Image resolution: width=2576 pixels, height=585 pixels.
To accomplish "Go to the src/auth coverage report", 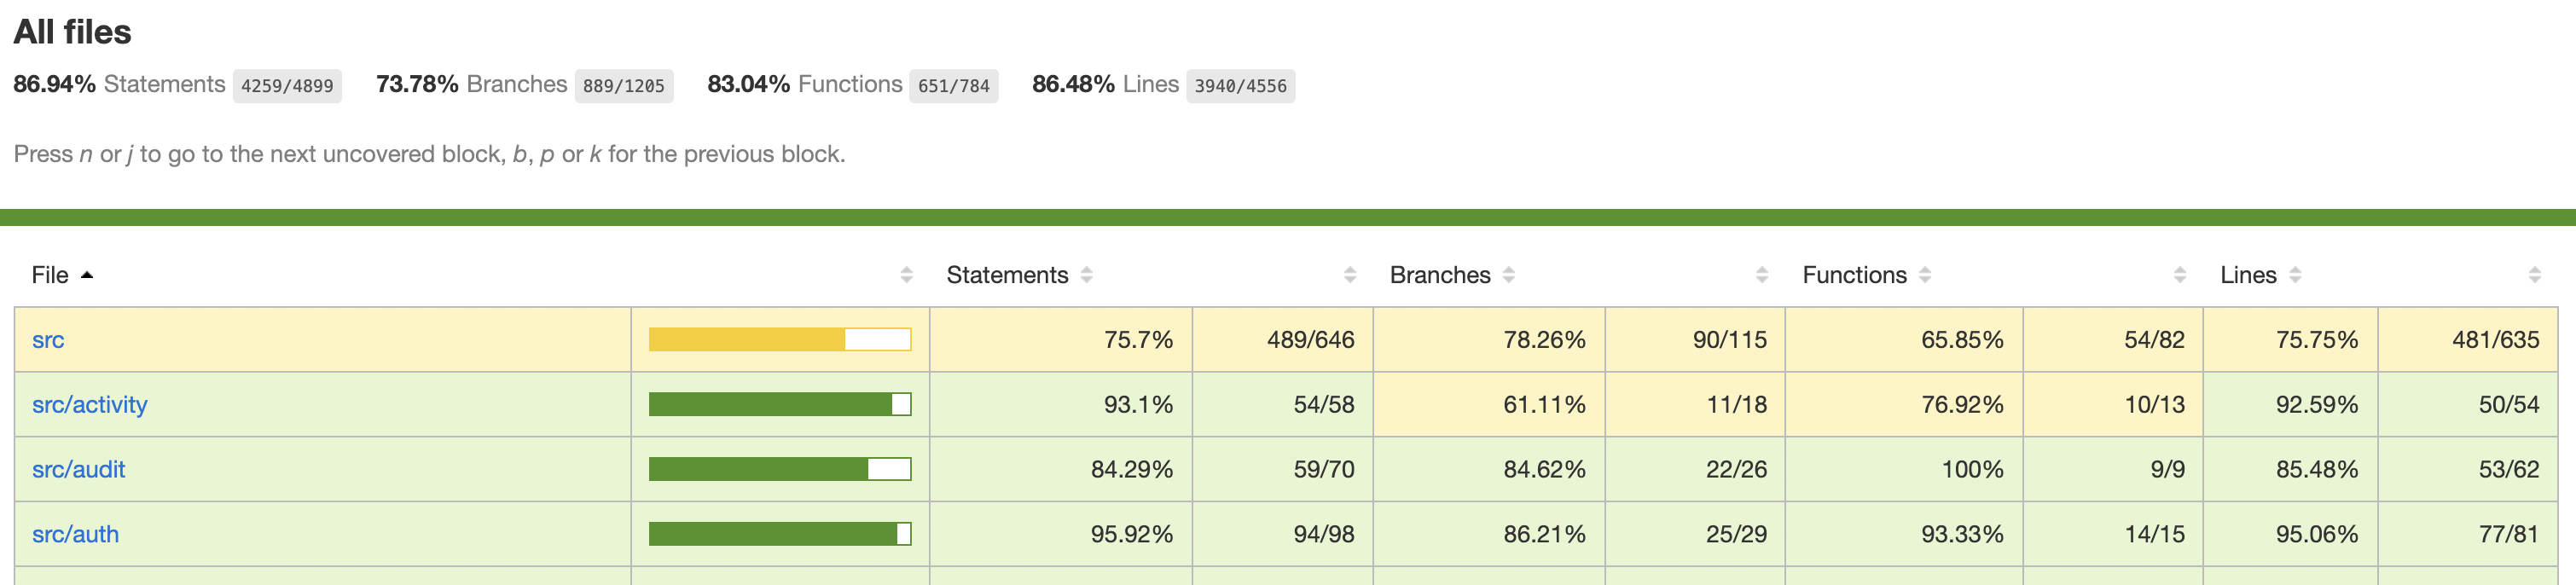I will click(x=75, y=534).
